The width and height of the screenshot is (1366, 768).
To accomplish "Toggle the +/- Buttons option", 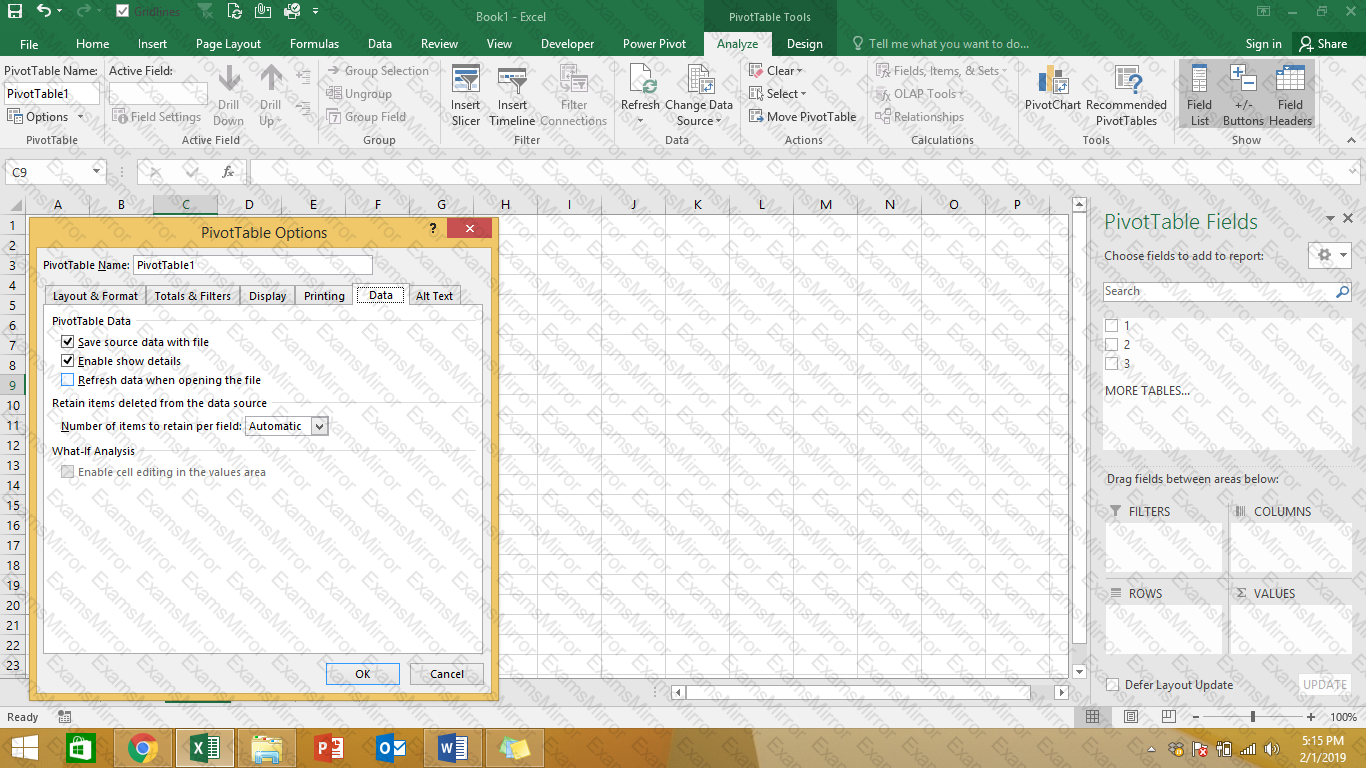I will 1243,95.
